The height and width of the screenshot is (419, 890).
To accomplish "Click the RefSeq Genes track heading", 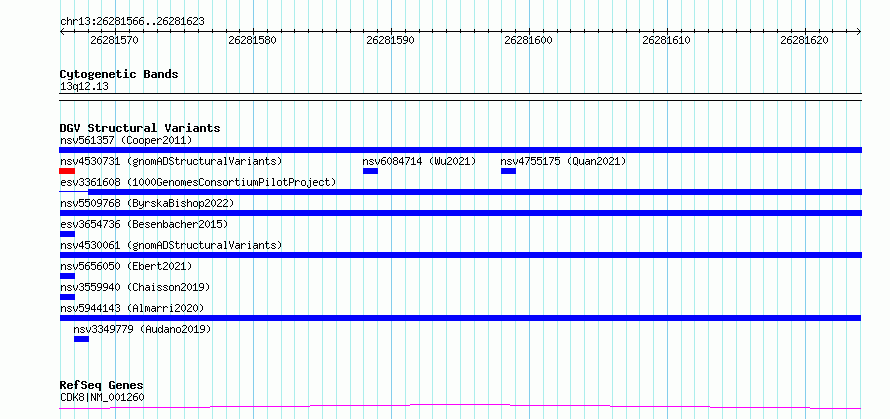I will (x=102, y=386).
